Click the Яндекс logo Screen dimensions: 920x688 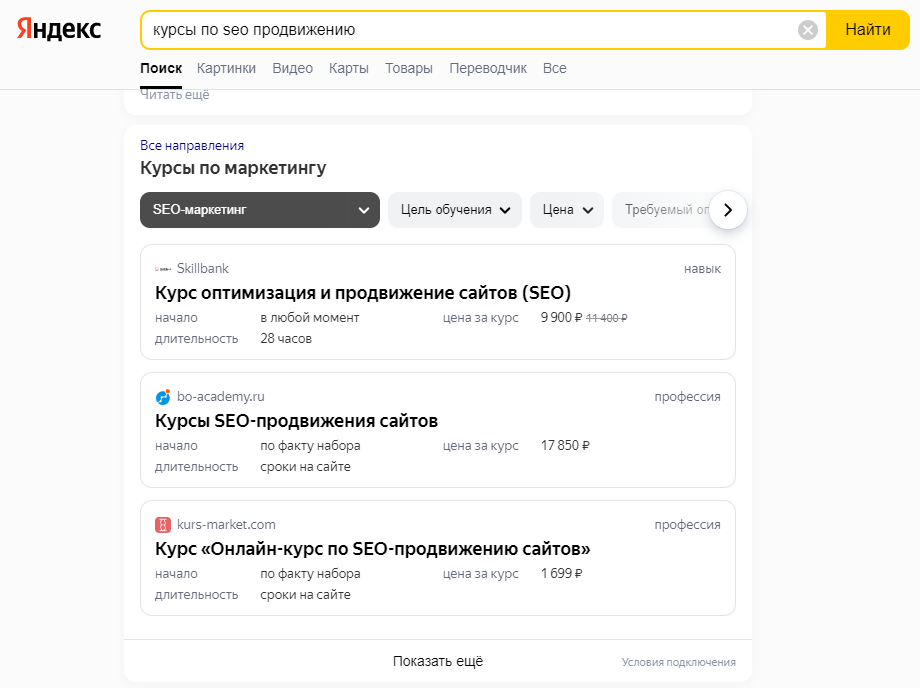coord(59,29)
